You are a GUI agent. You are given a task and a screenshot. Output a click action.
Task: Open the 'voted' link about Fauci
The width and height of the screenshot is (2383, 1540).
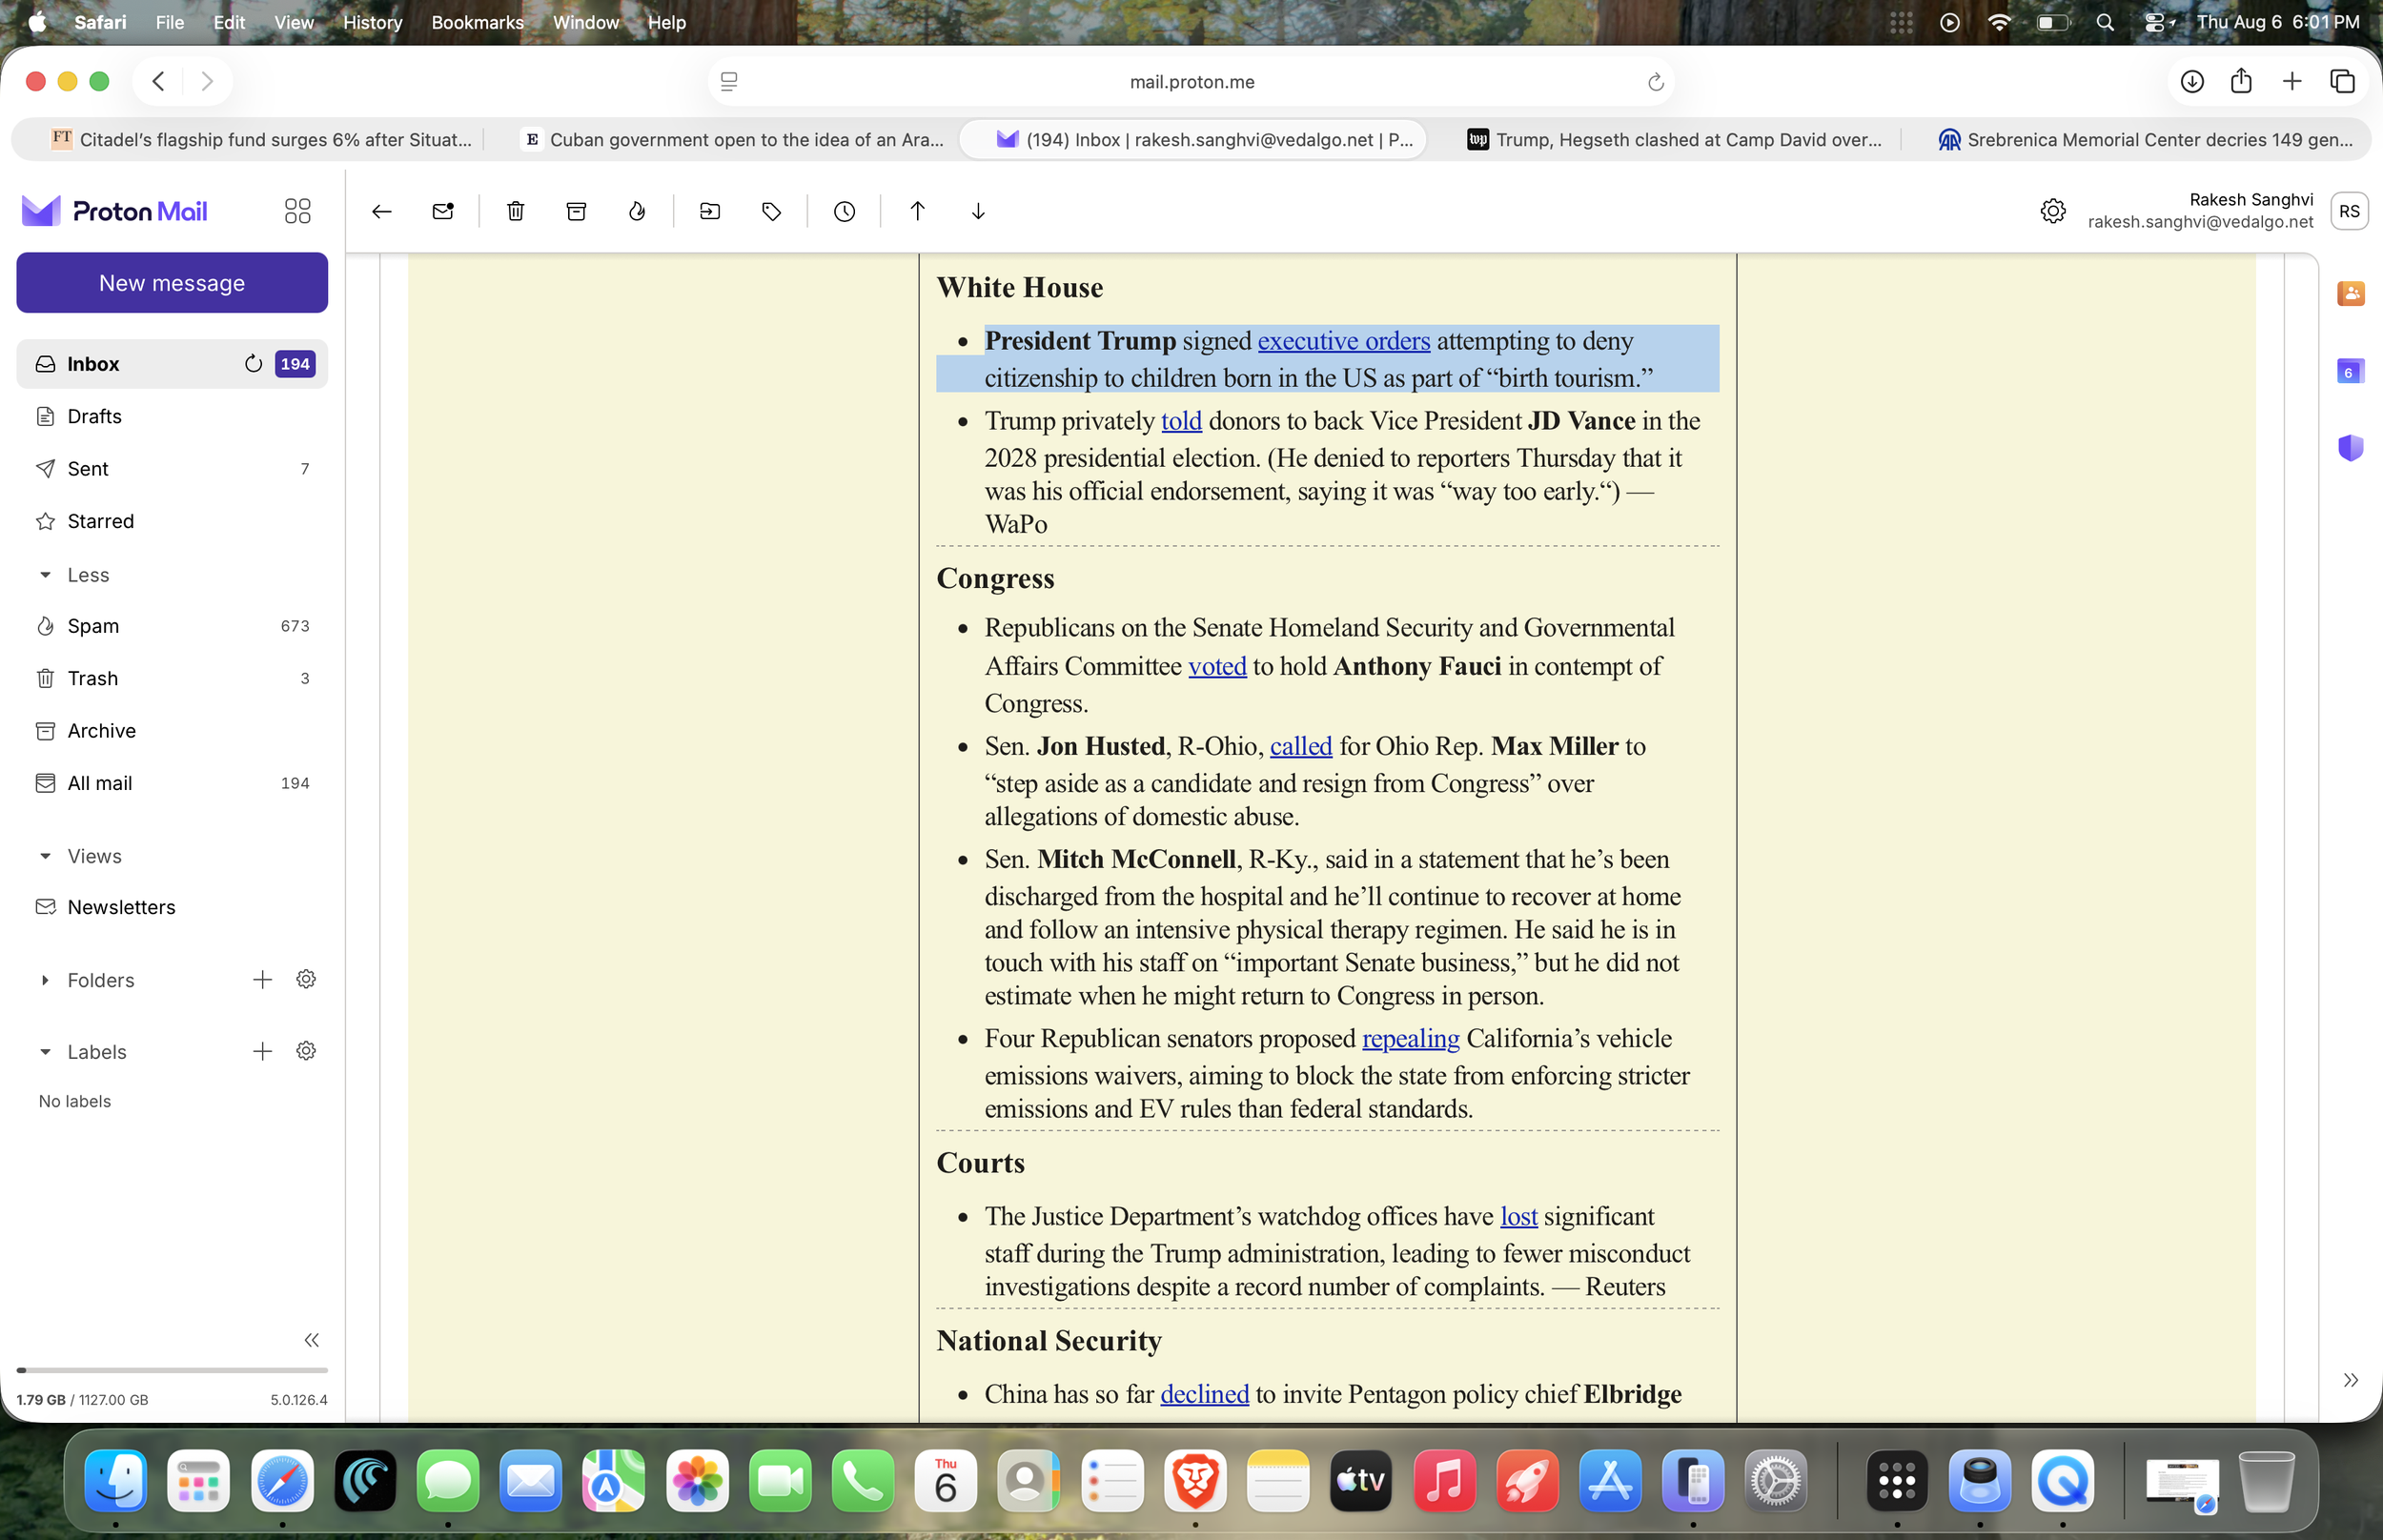(x=1217, y=666)
